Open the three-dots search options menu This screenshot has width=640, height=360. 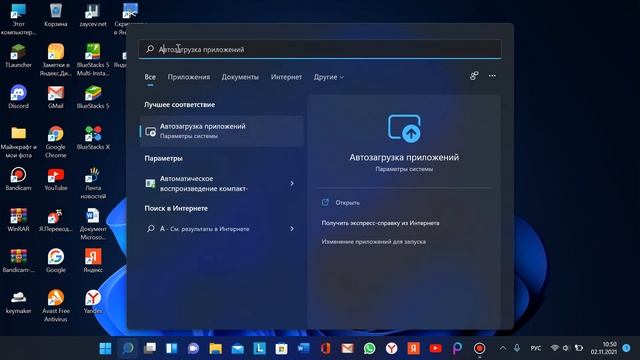(x=492, y=76)
